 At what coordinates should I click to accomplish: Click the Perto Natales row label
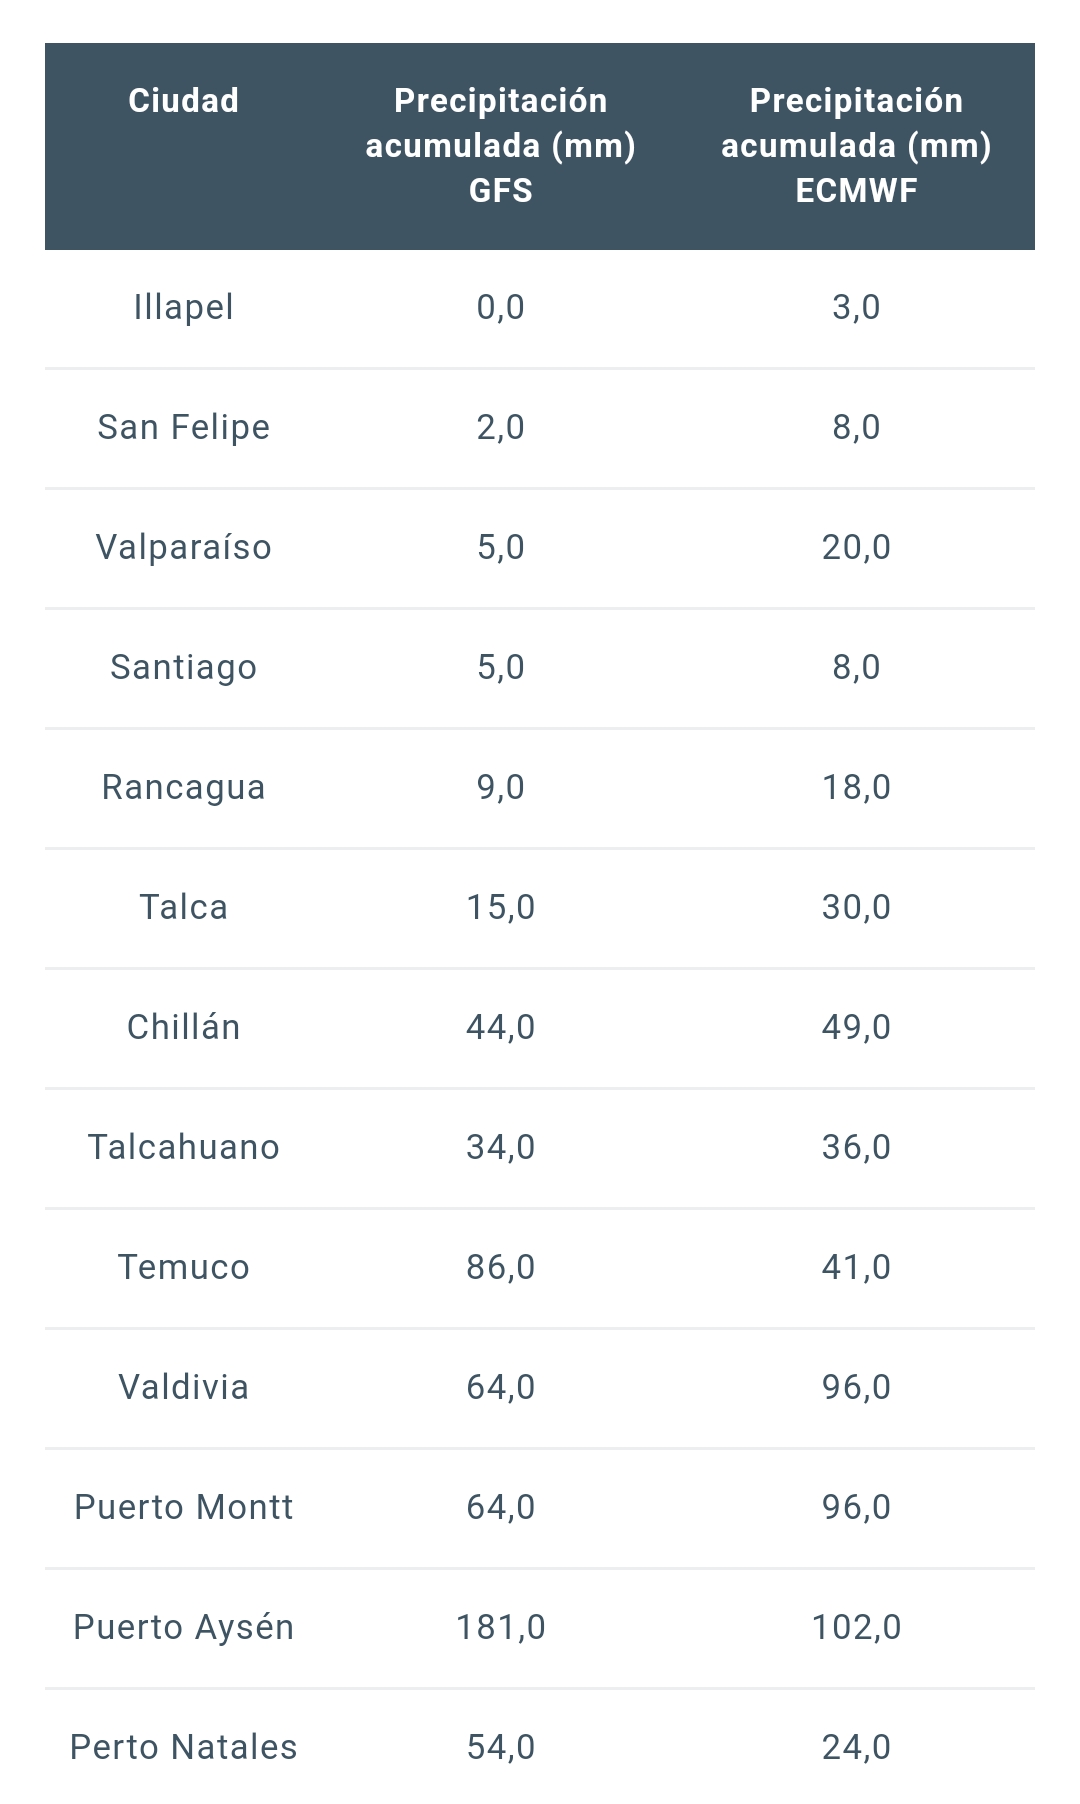[184, 1747]
